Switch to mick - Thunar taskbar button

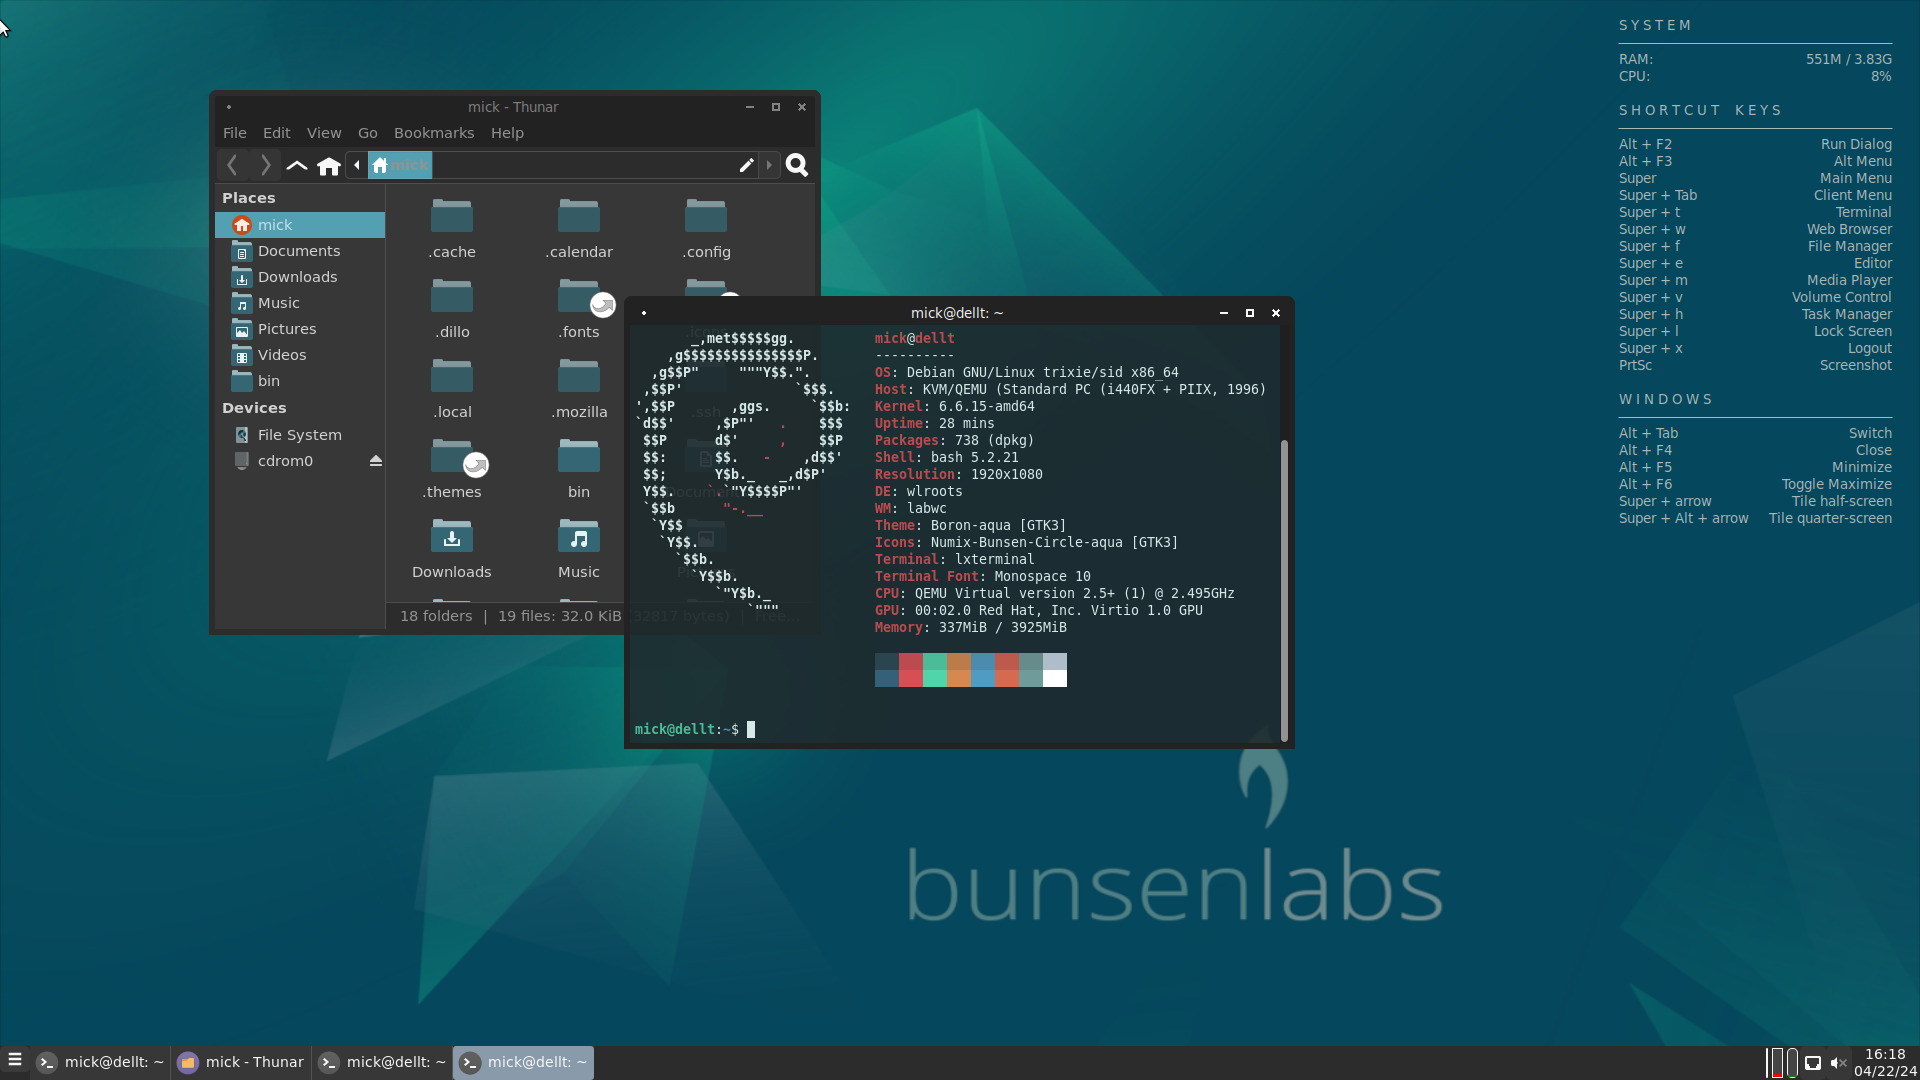(241, 1062)
